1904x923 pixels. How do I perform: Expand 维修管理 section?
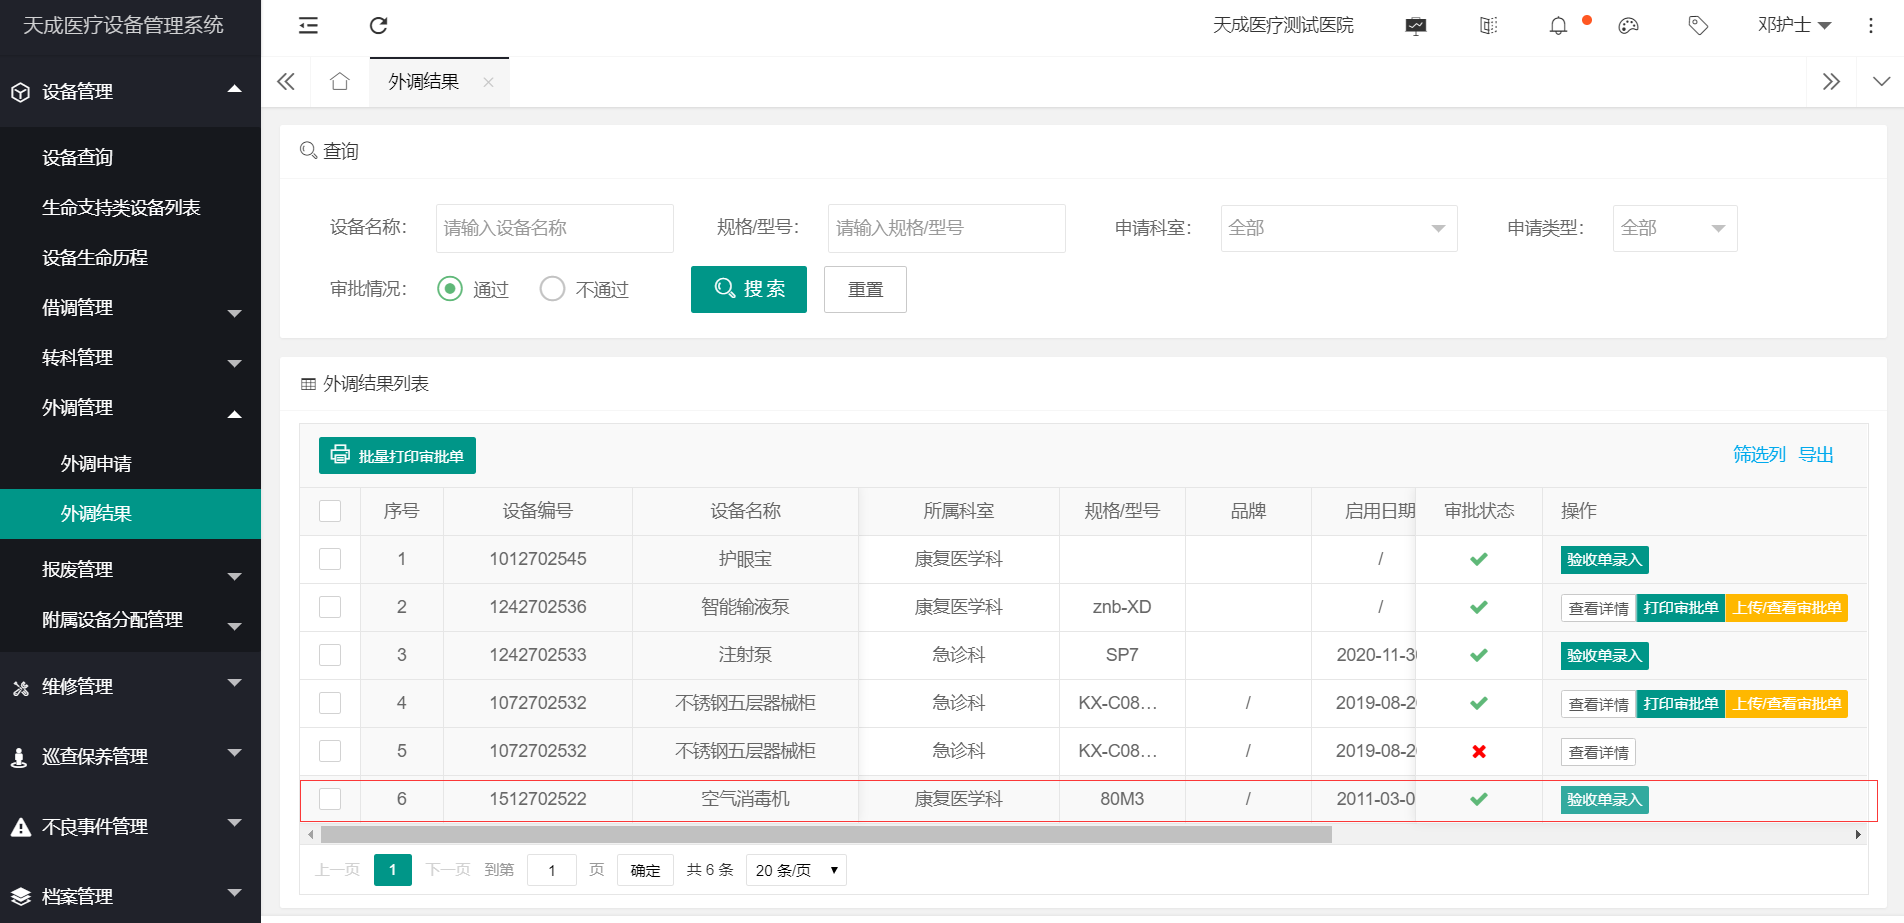130,687
